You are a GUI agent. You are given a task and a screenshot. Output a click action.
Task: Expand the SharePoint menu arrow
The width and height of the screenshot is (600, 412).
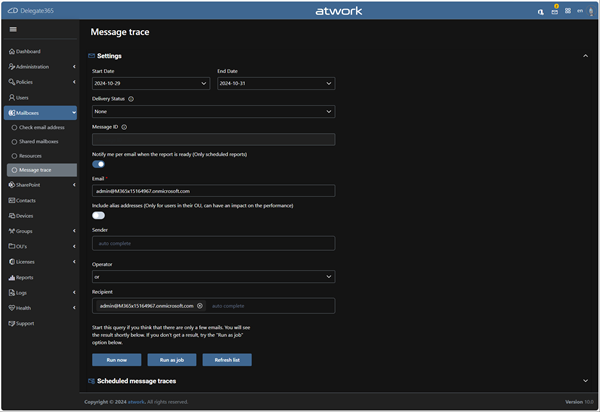[74, 185]
